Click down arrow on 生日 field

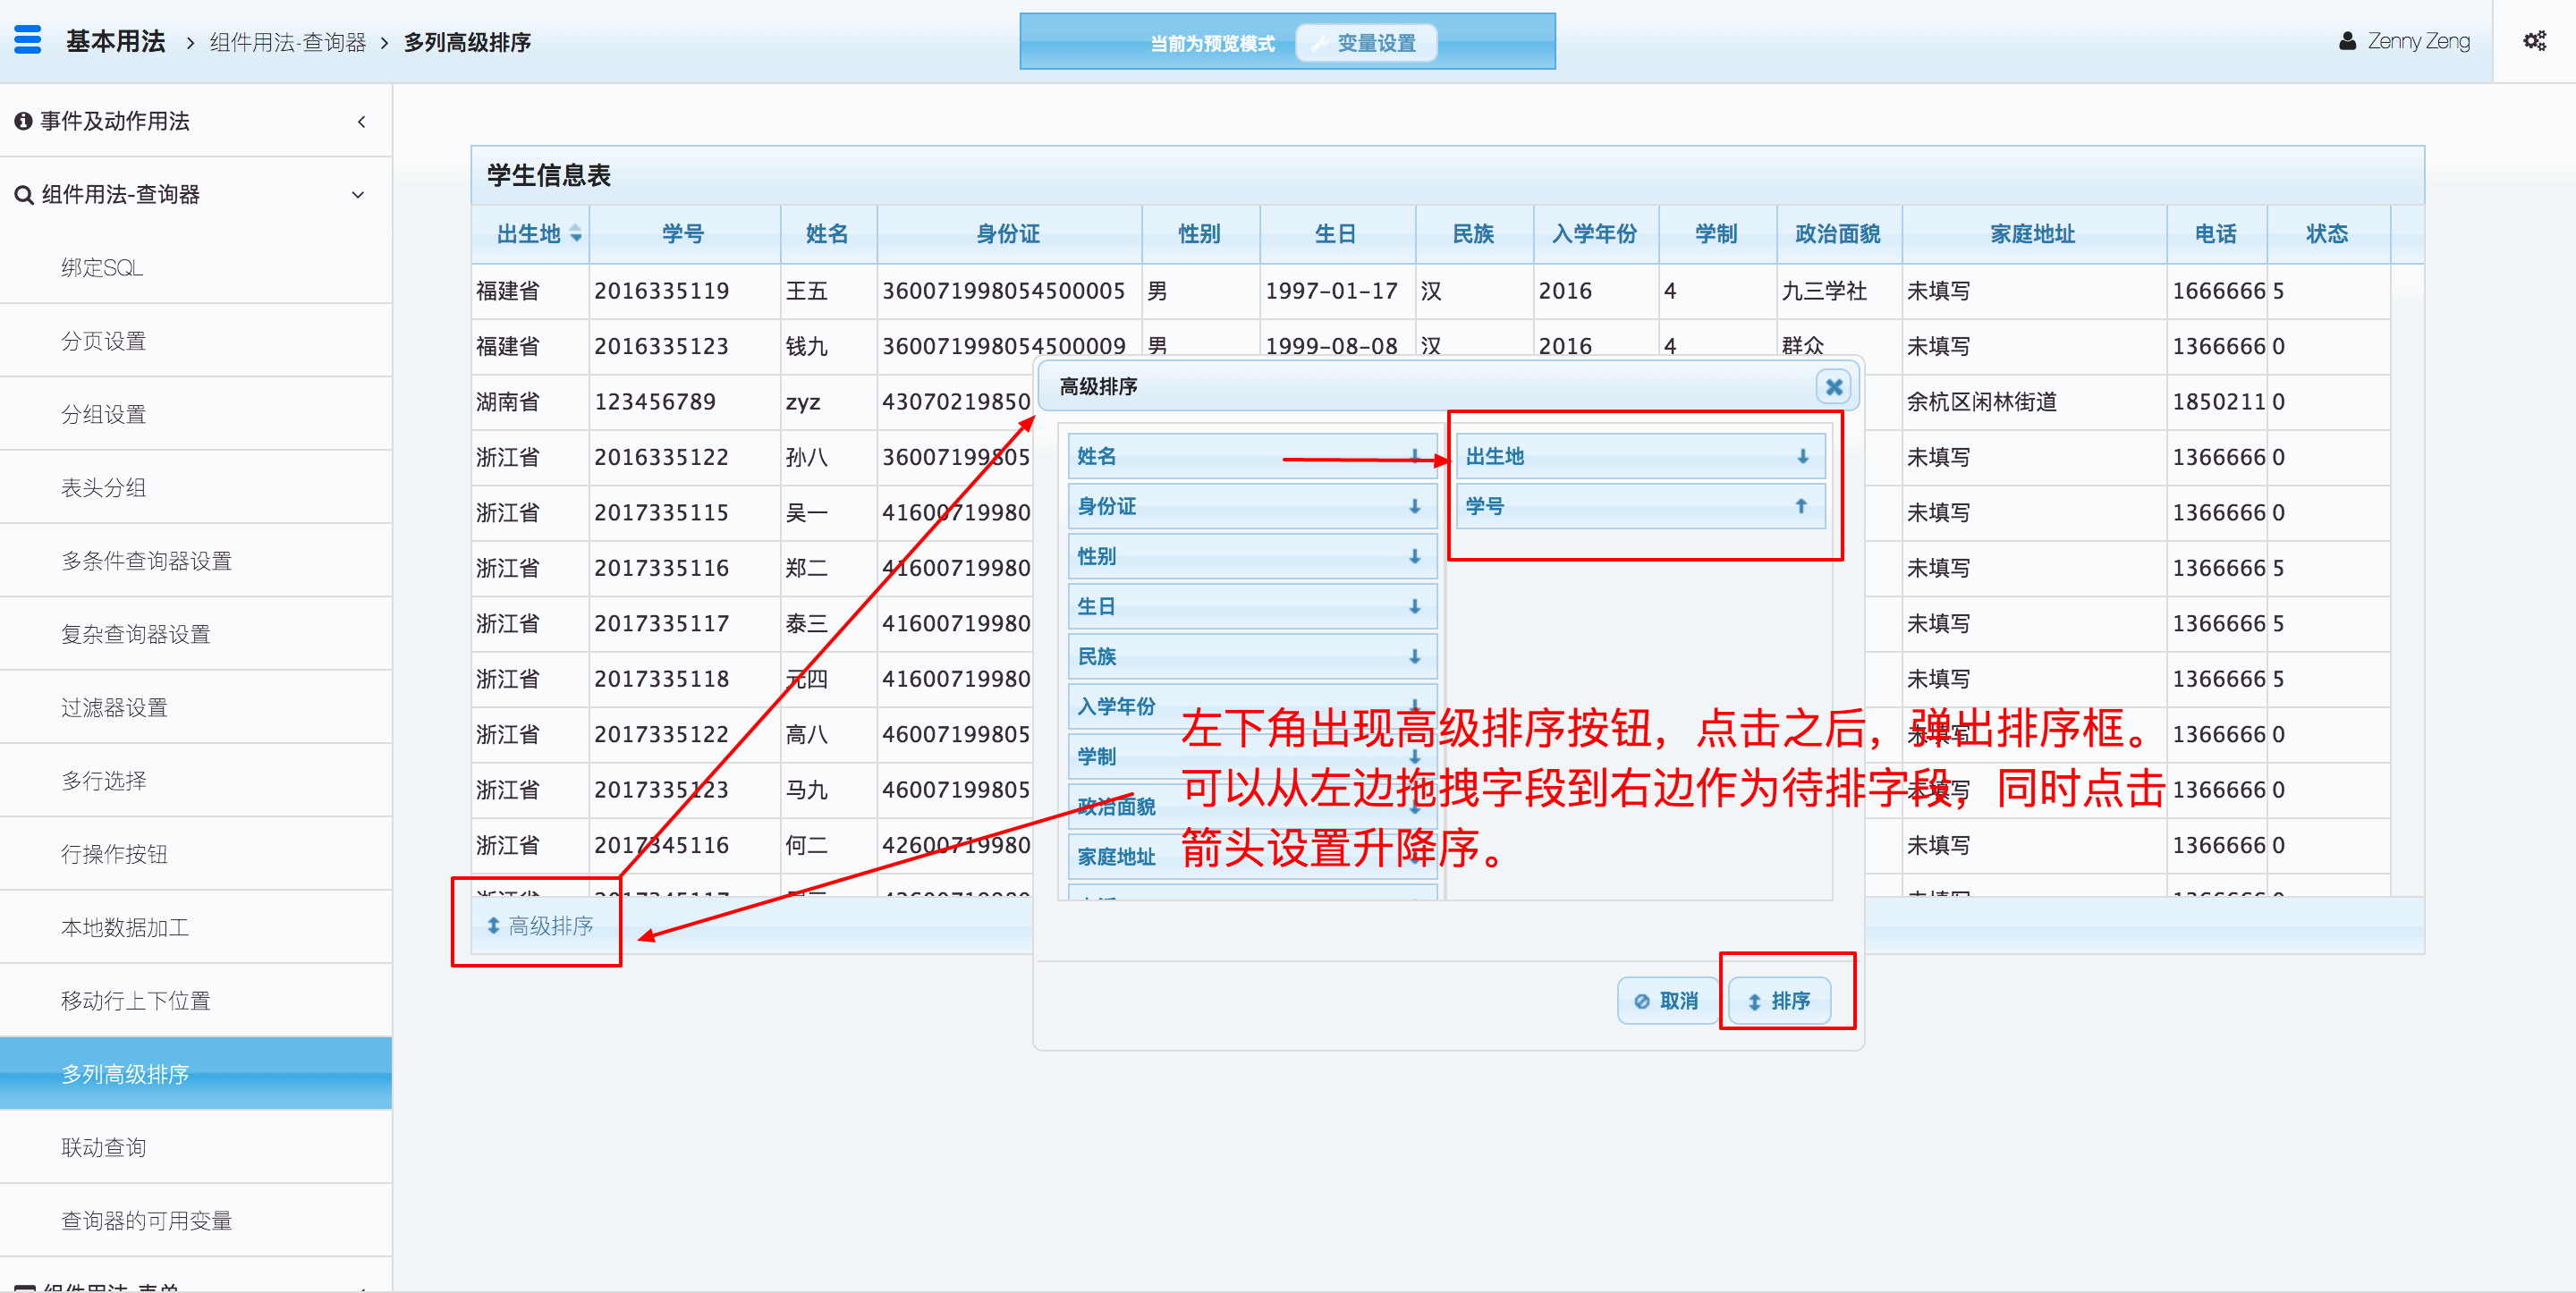click(x=1414, y=606)
